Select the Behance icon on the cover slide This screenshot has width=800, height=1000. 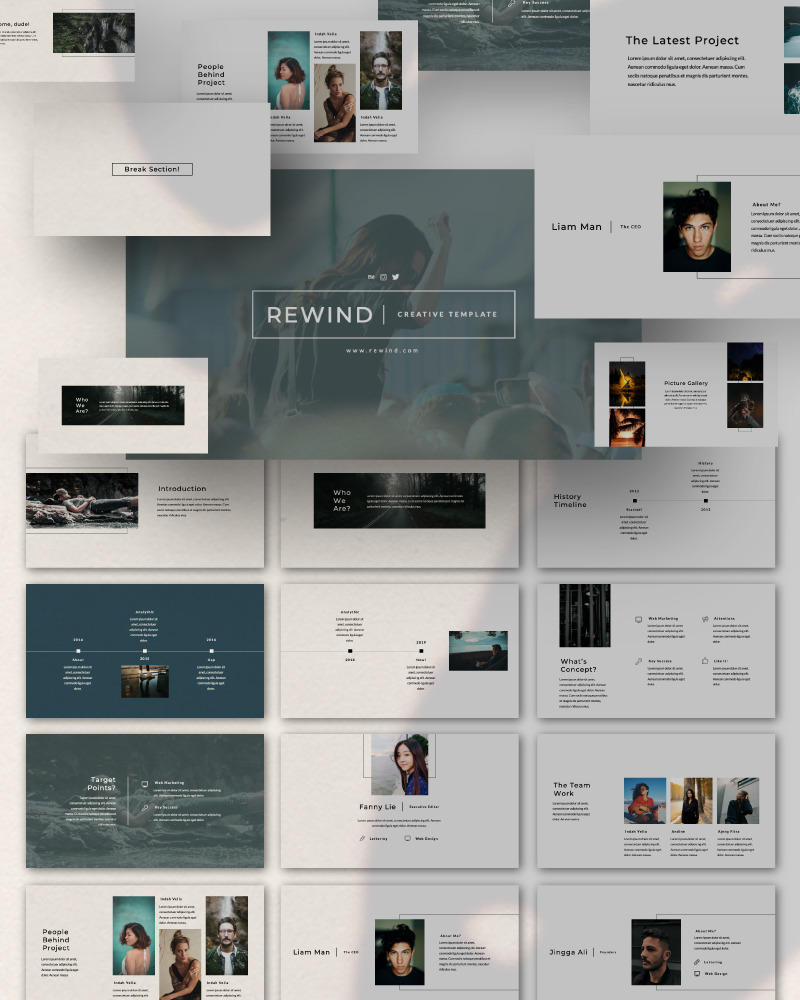pos(371,277)
